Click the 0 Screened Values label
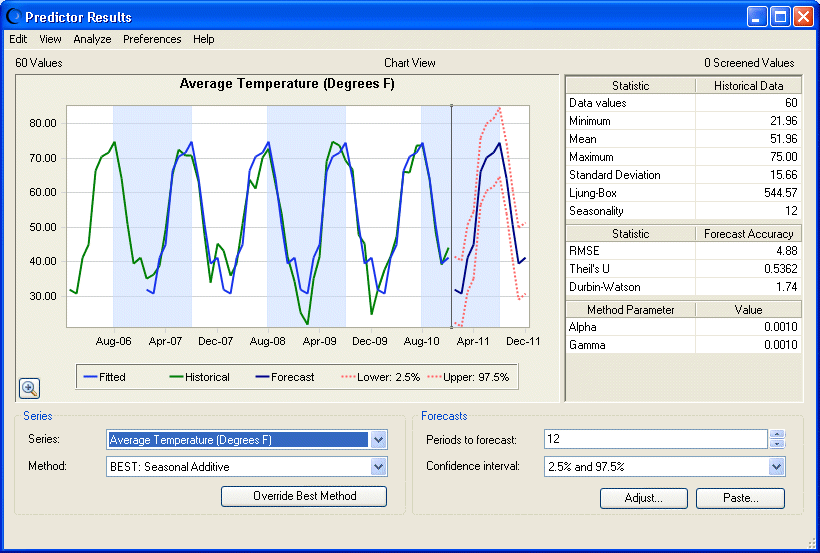 [x=749, y=63]
